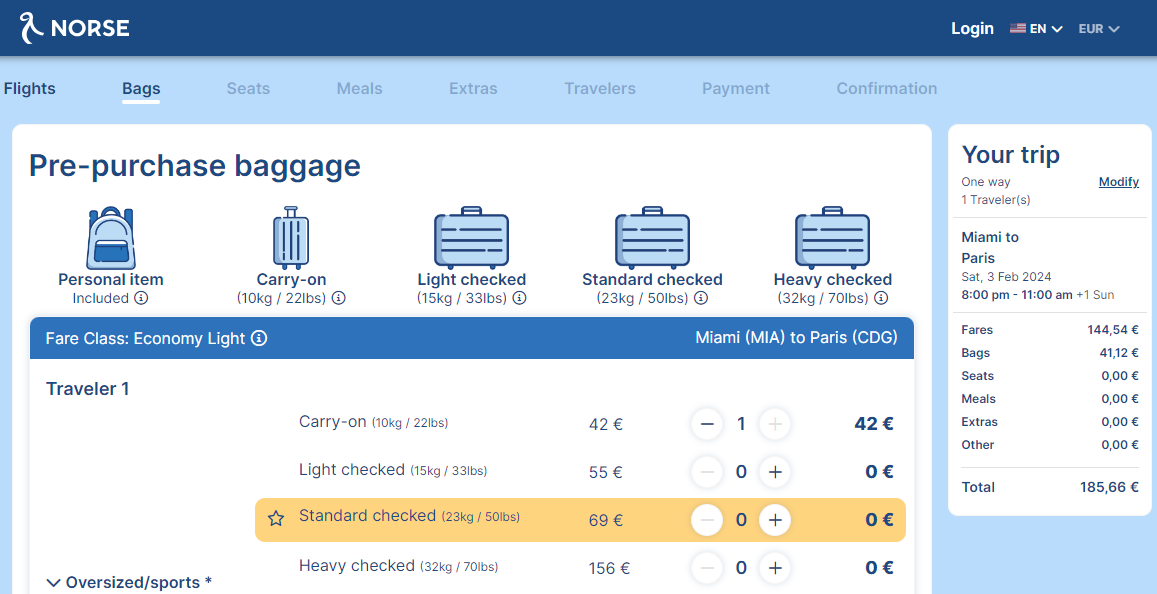Add one Standard checked bag with plus
Screen dimensions: 1157x594
pyautogui.click(x=775, y=520)
